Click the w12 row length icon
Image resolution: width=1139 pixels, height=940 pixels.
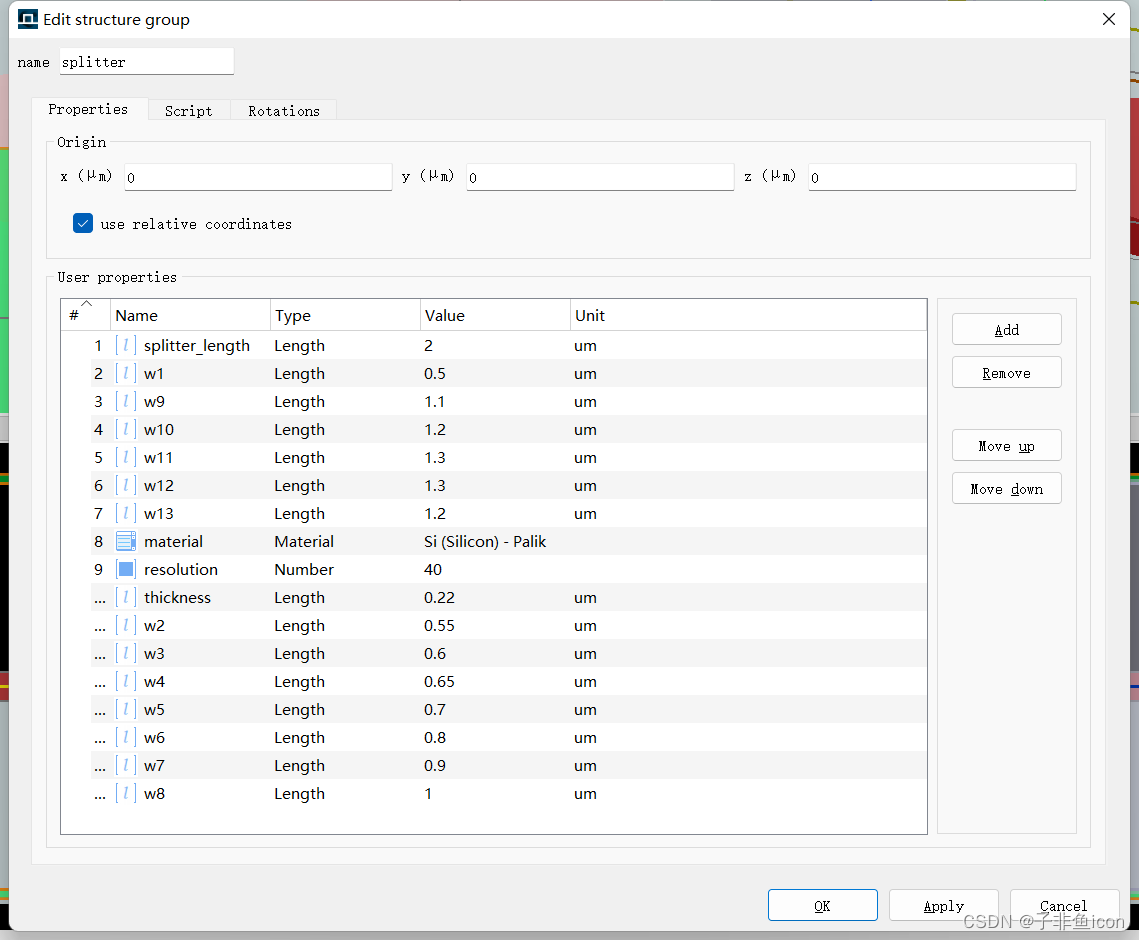coord(126,485)
